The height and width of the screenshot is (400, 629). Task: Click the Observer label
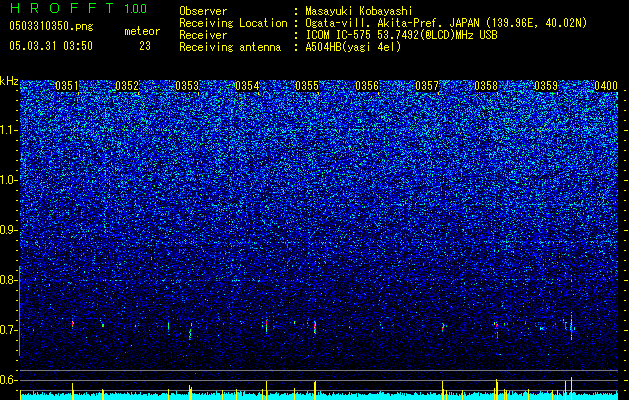[x=203, y=11]
